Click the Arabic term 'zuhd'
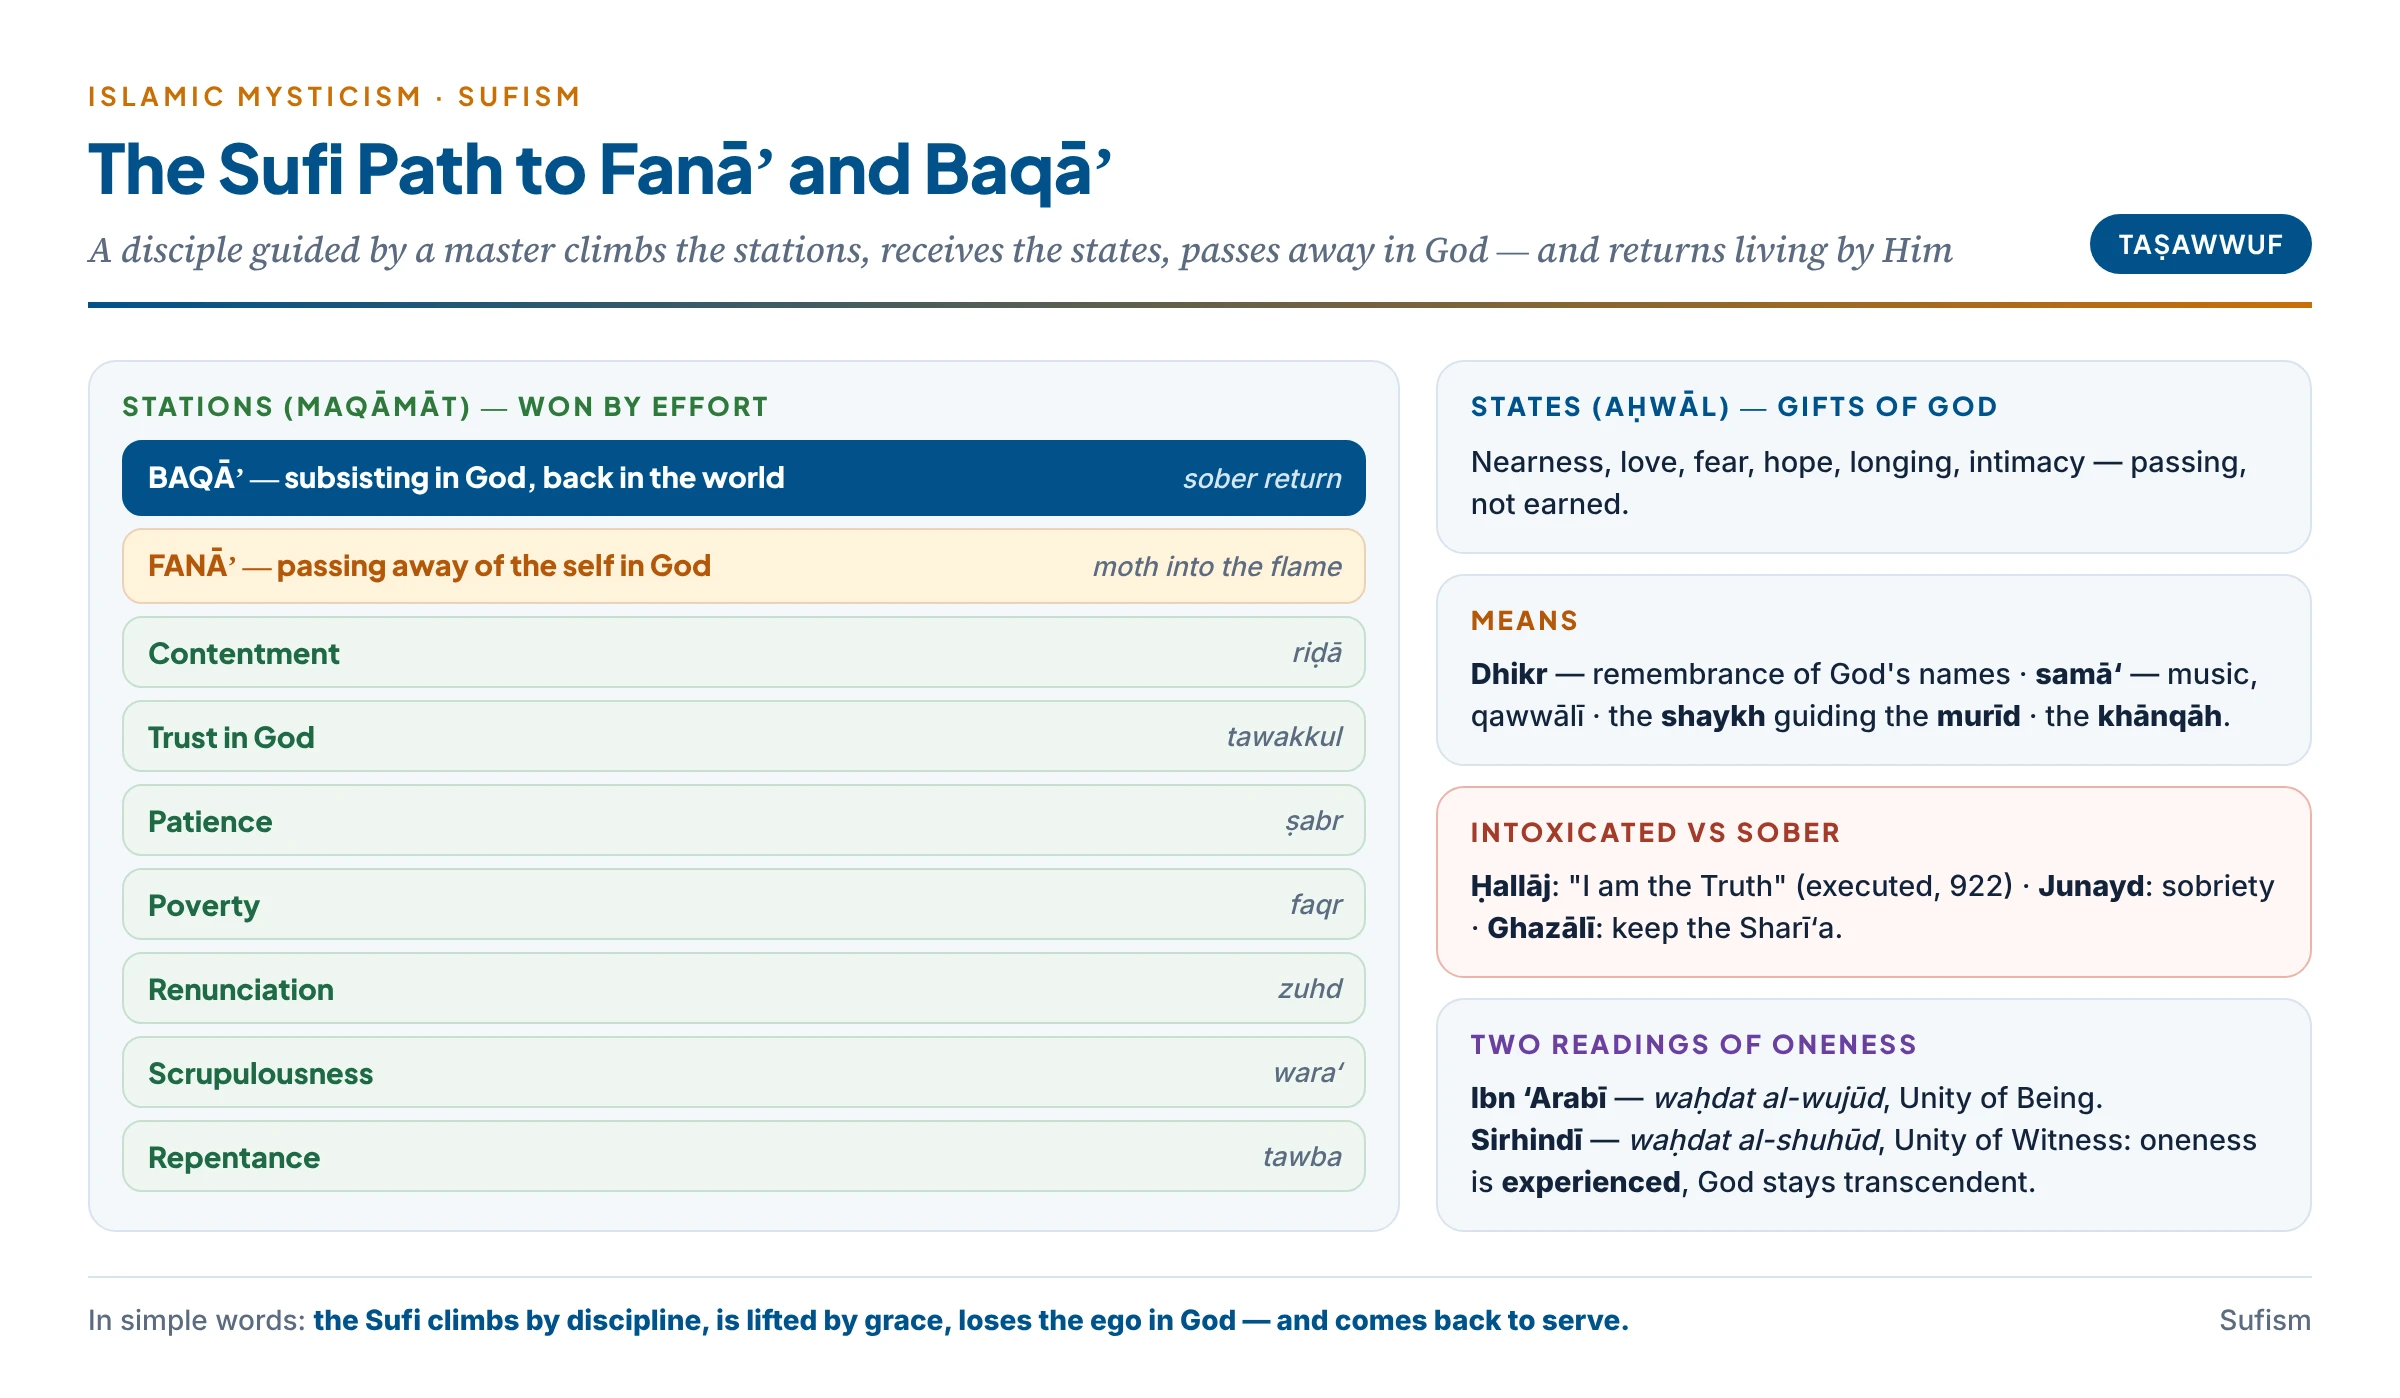This screenshot has height=1398, width=2400. [1310, 989]
